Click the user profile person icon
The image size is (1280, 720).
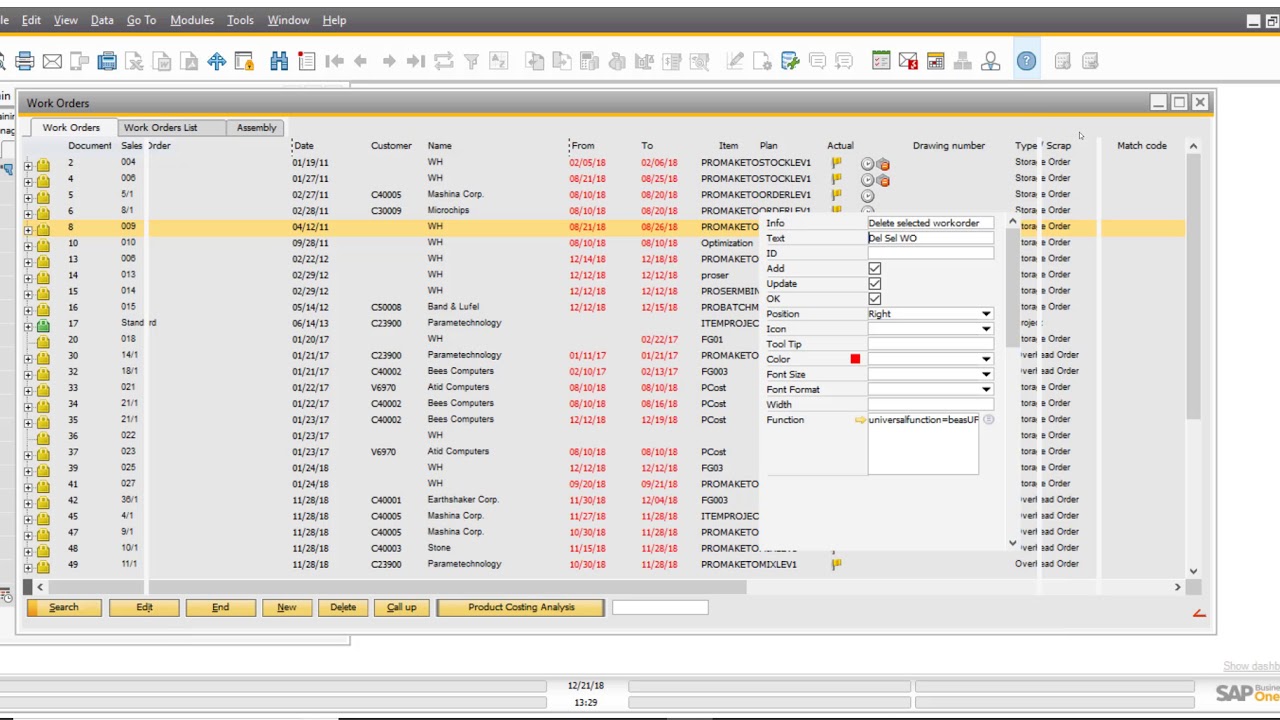click(990, 61)
